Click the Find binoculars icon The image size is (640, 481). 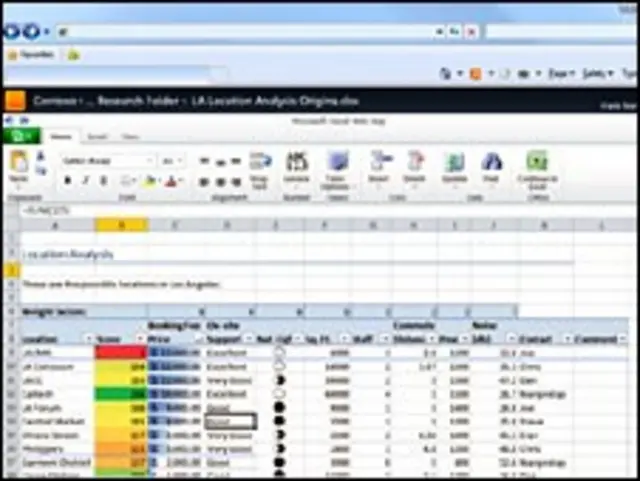pyautogui.click(x=491, y=162)
